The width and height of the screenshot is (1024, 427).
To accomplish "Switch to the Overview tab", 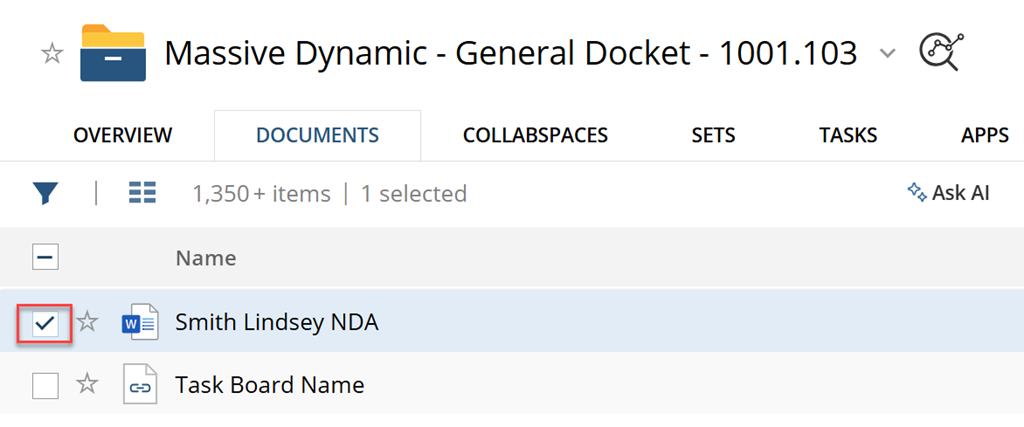I will click(x=122, y=135).
